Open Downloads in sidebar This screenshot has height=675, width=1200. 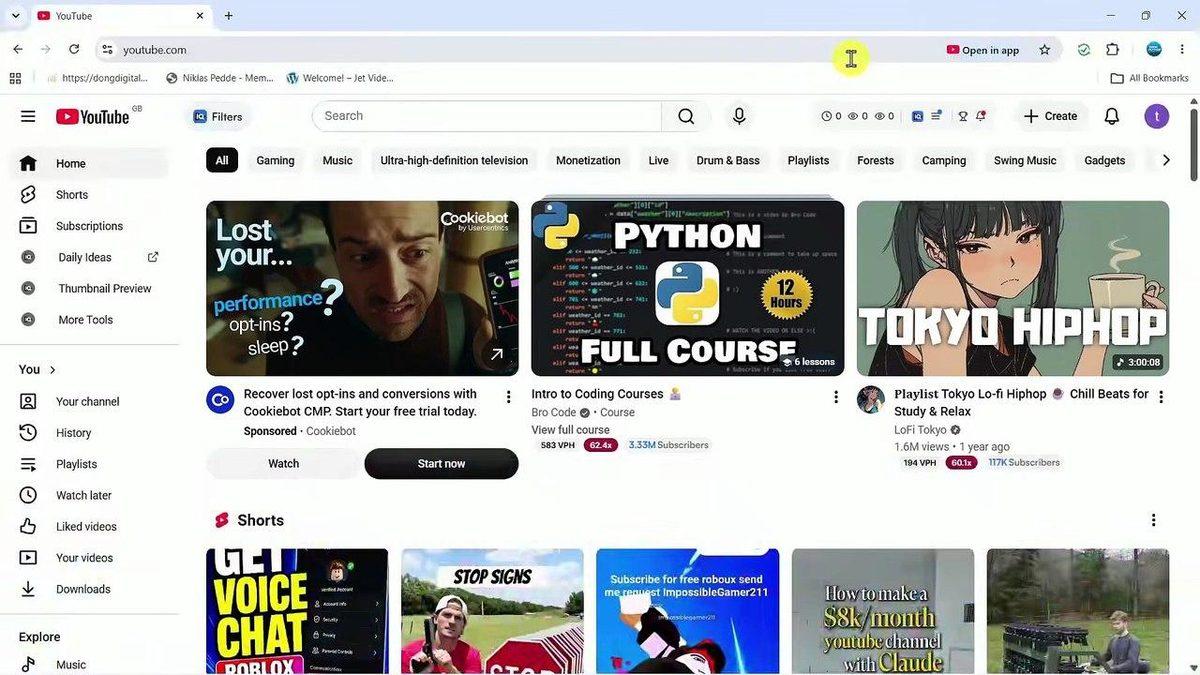click(90, 589)
